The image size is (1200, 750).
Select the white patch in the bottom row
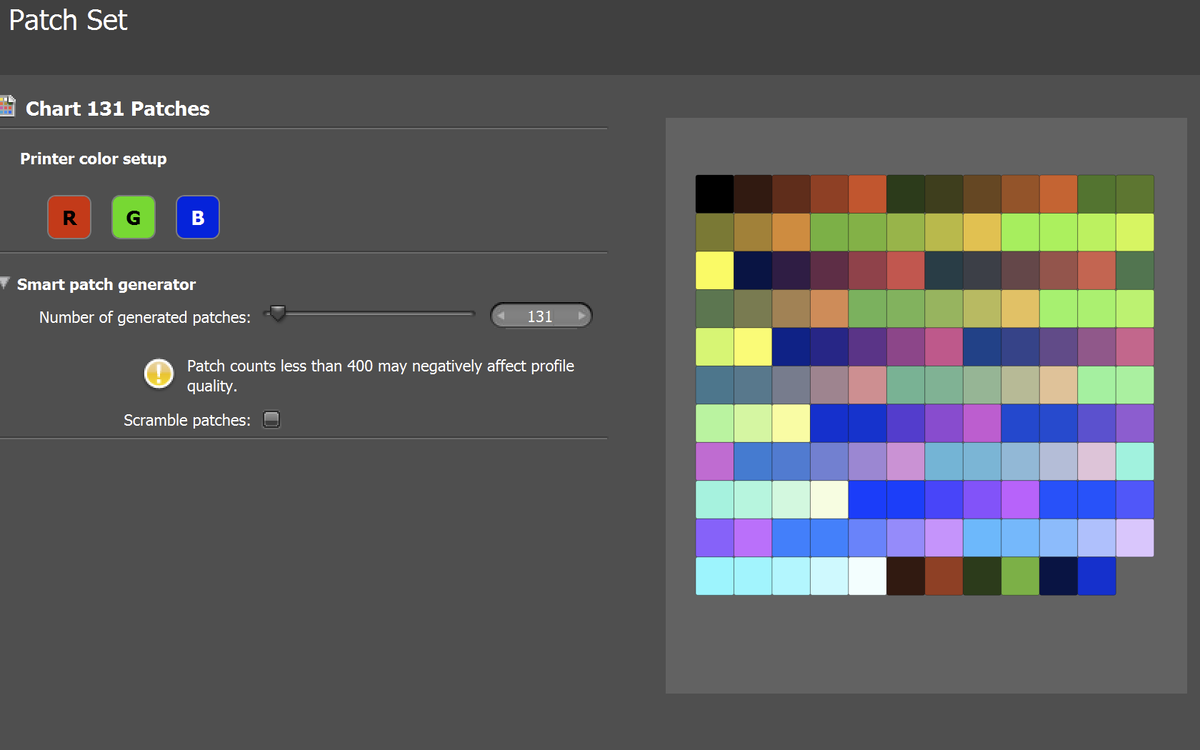point(867,576)
